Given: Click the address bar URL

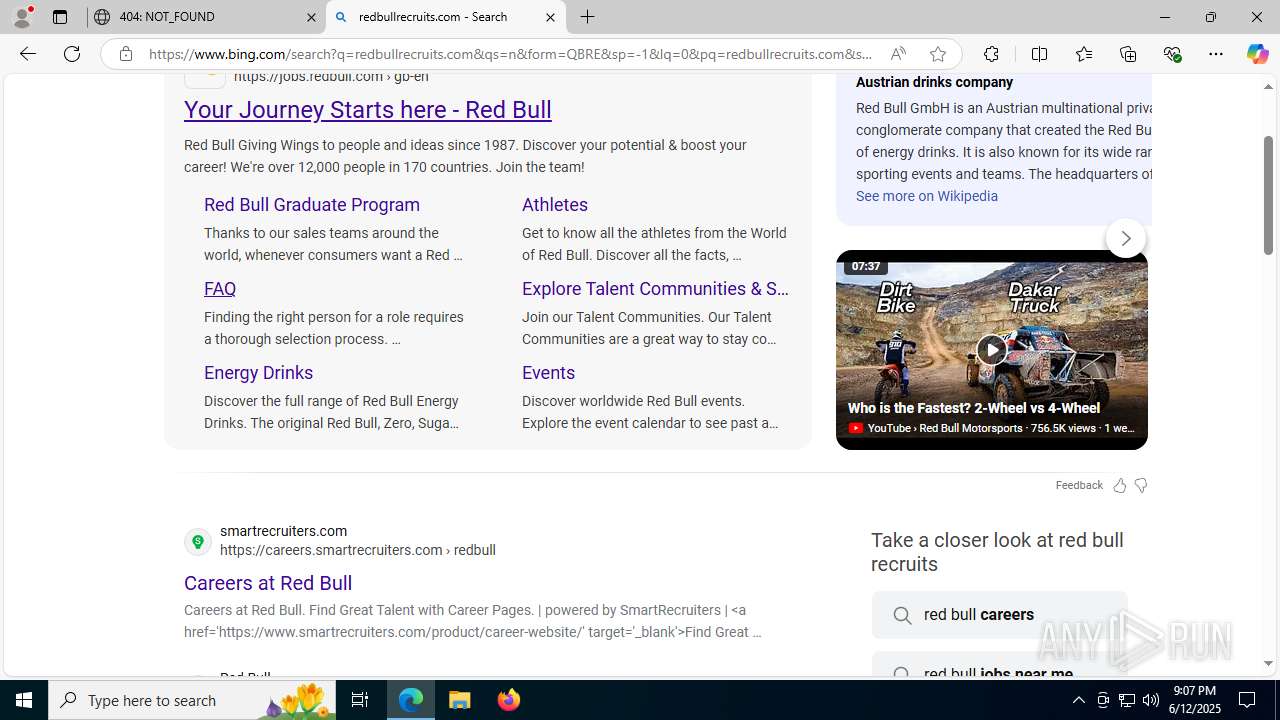Looking at the screenshot, I should point(510,54).
